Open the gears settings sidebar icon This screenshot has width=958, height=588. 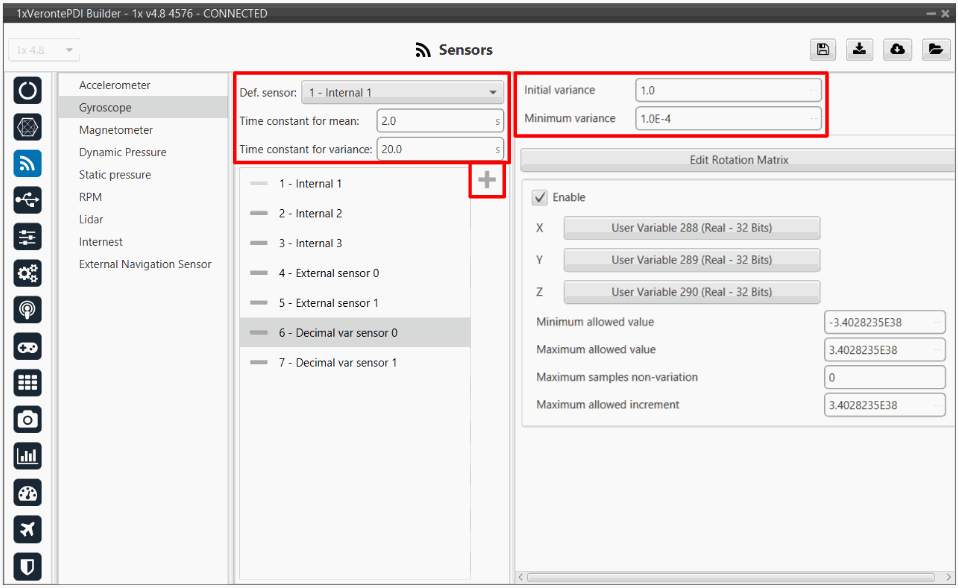28,273
